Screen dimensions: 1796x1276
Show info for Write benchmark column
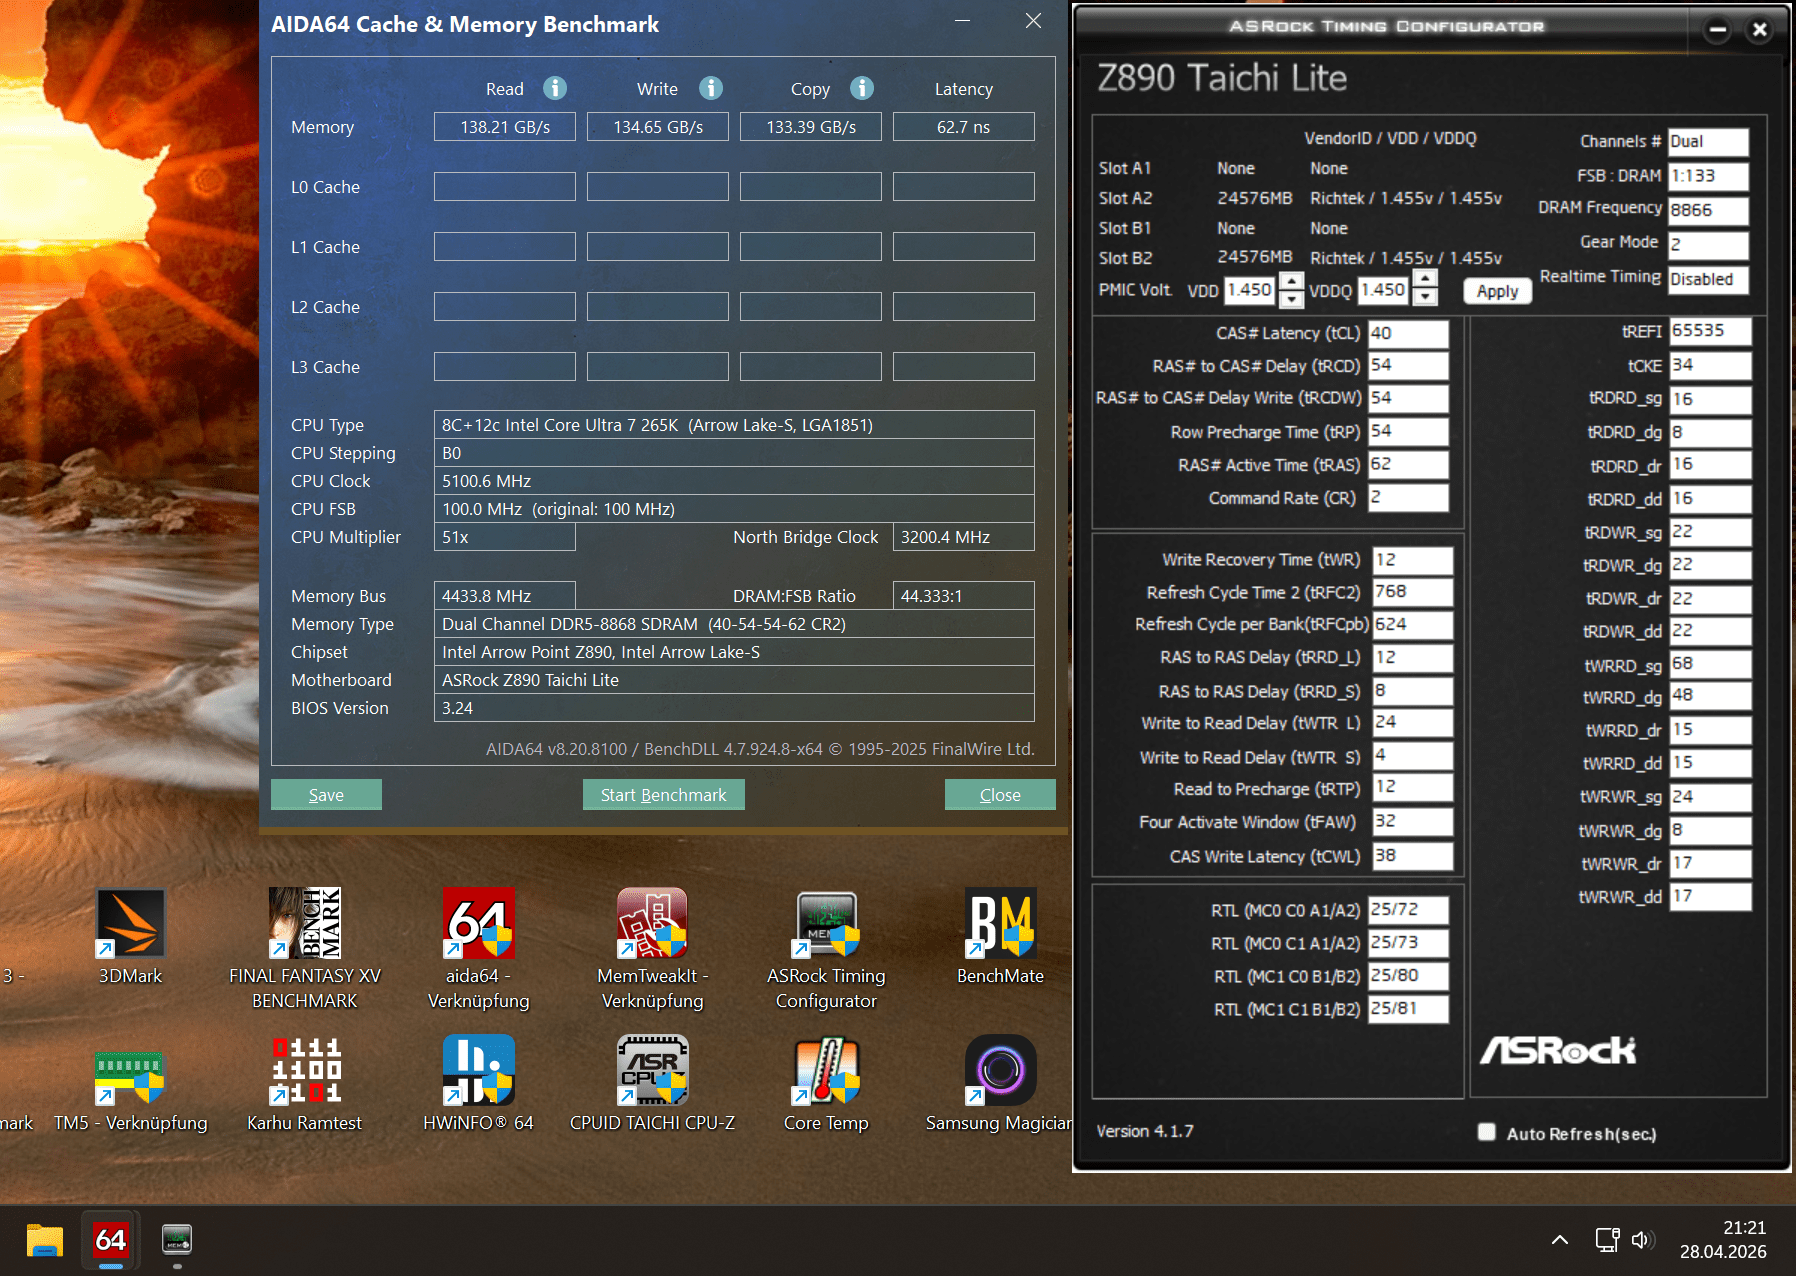coord(711,88)
